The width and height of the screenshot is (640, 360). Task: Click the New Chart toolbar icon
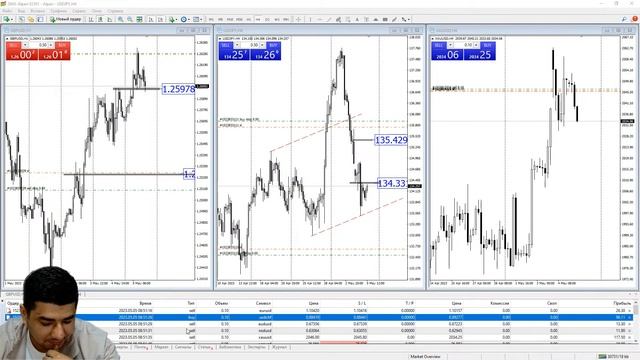point(6,19)
